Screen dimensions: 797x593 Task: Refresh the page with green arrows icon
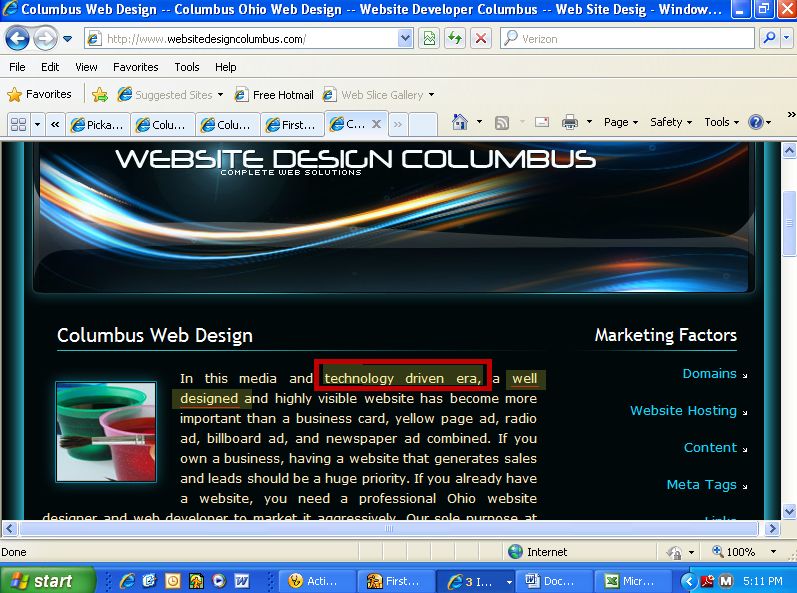[x=455, y=39]
